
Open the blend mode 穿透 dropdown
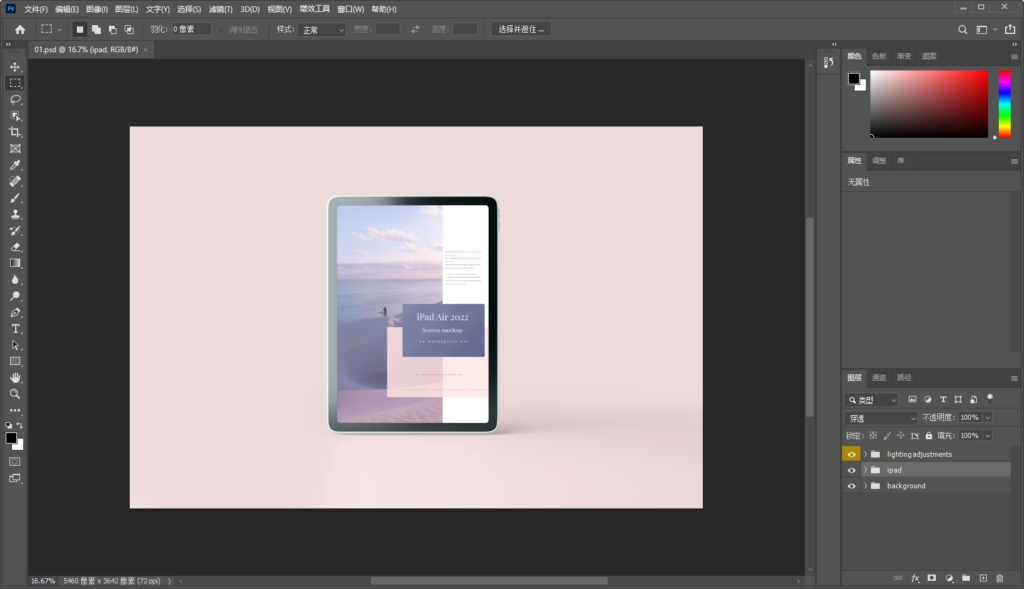(x=881, y=418)
